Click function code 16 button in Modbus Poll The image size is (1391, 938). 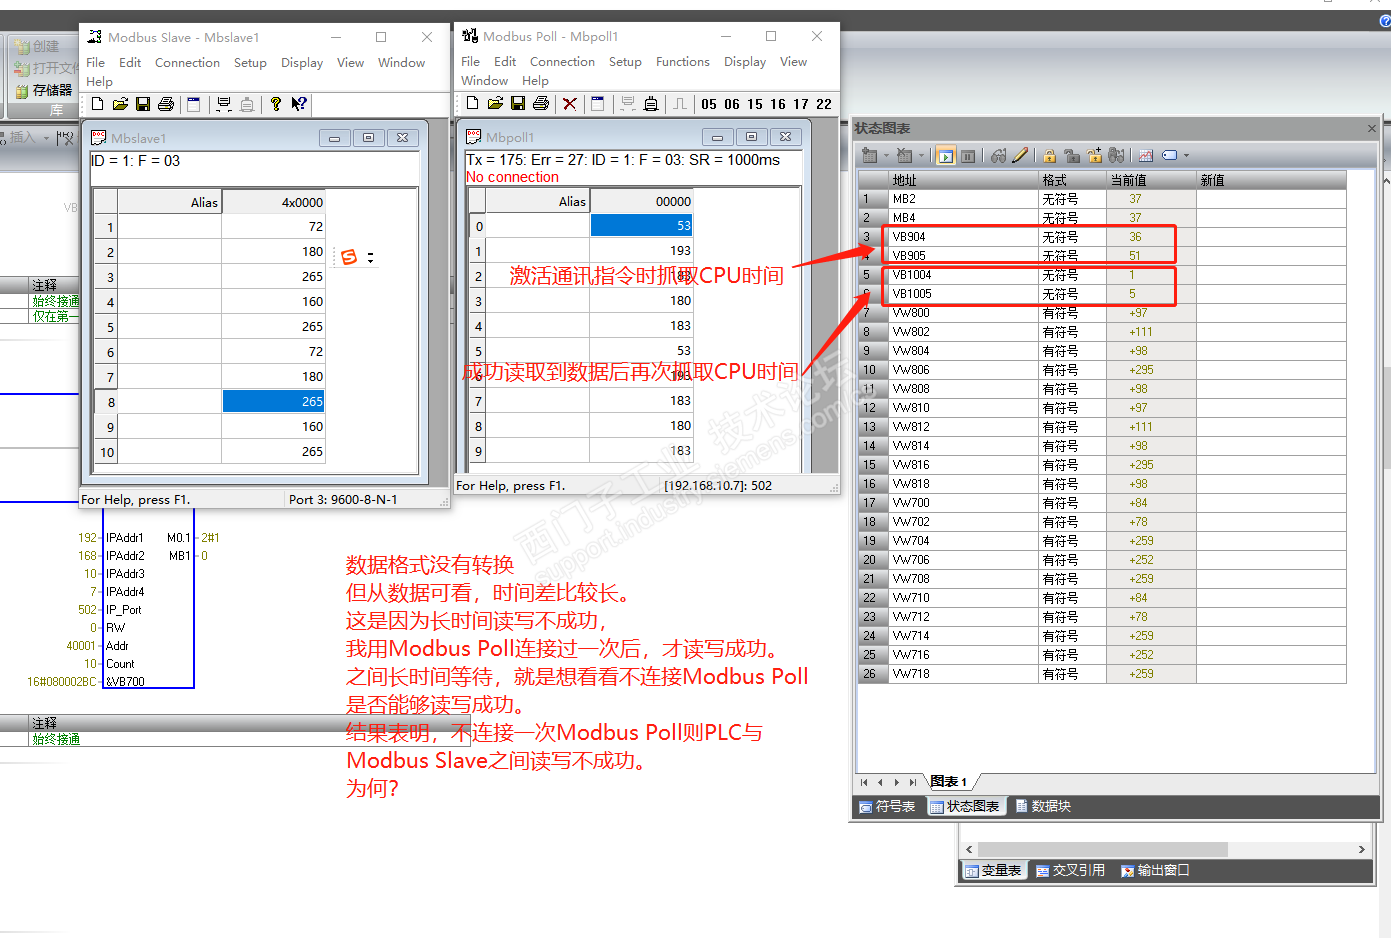778,104
